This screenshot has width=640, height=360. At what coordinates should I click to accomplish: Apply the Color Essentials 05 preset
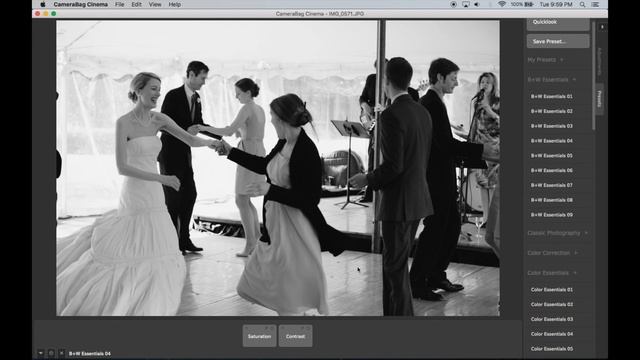[551, 349]
